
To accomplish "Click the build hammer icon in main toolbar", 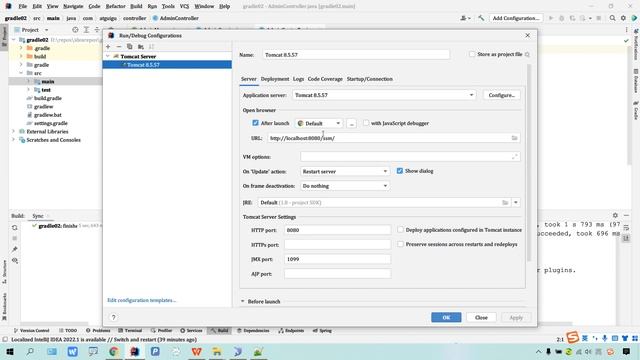I will (x=481, y=18).
